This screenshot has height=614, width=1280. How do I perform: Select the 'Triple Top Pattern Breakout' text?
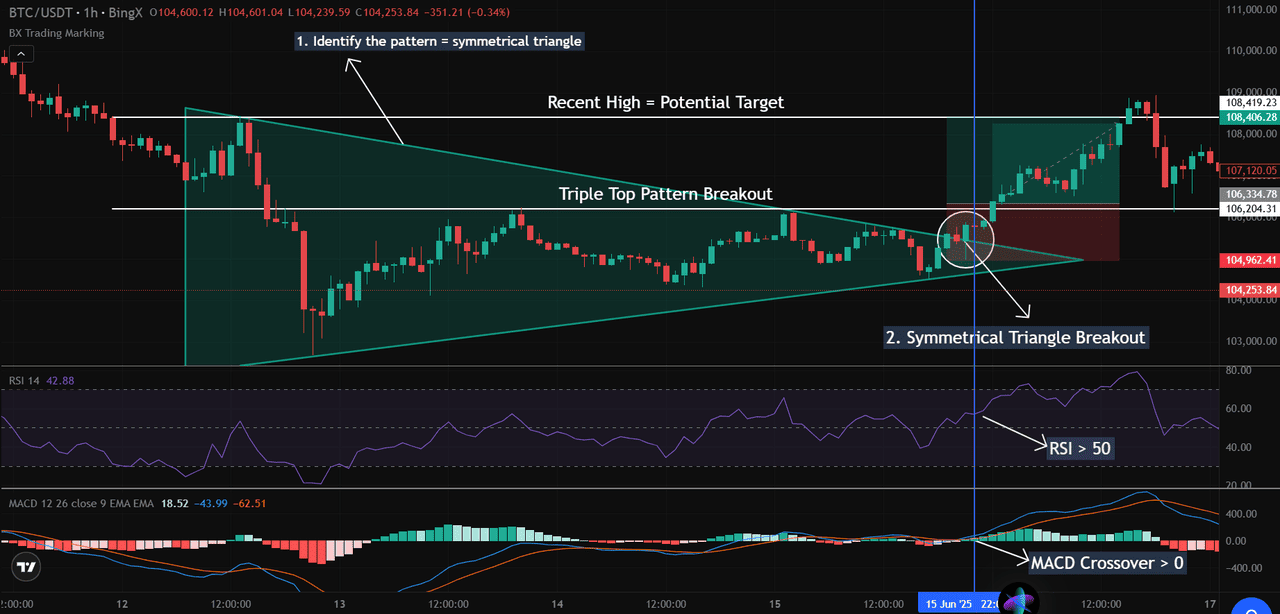[665, 193]
